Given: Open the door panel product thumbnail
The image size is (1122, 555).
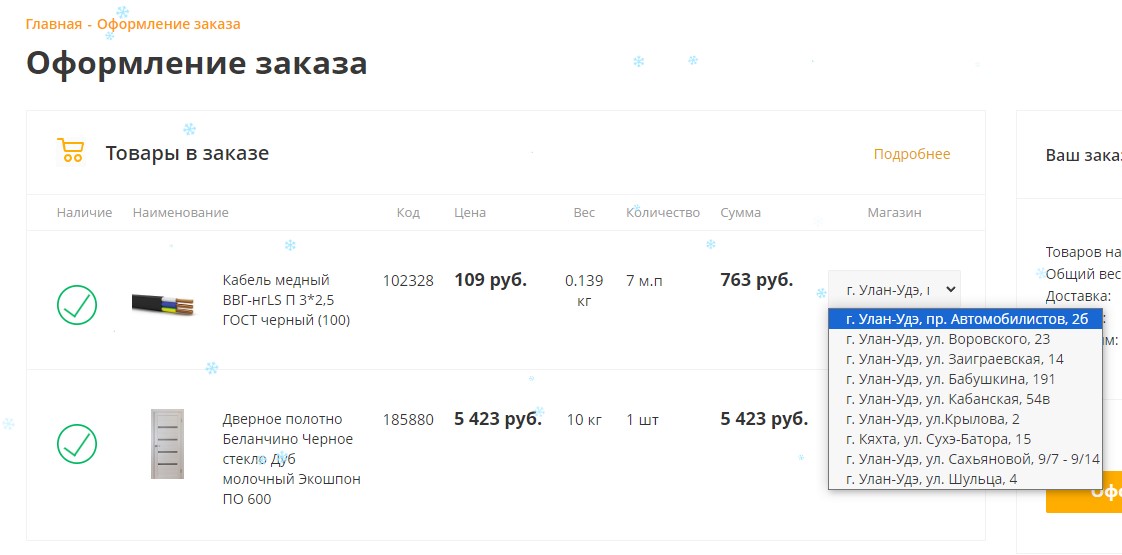Looking at the screenshot, I should point(167,444).
